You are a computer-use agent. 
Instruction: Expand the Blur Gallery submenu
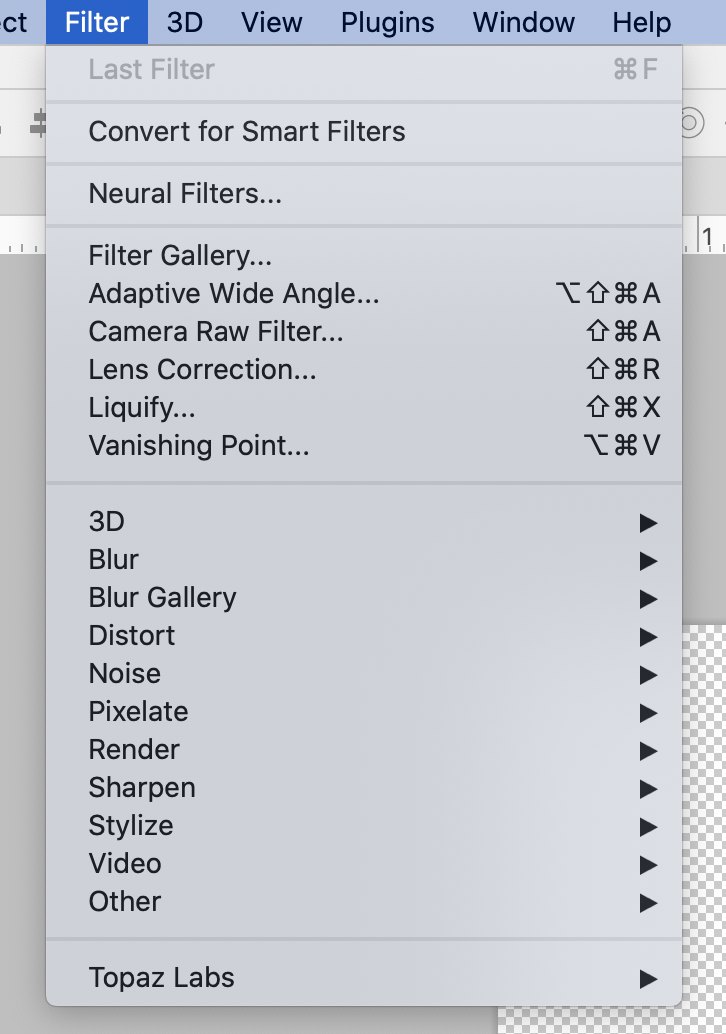point(364,598)
